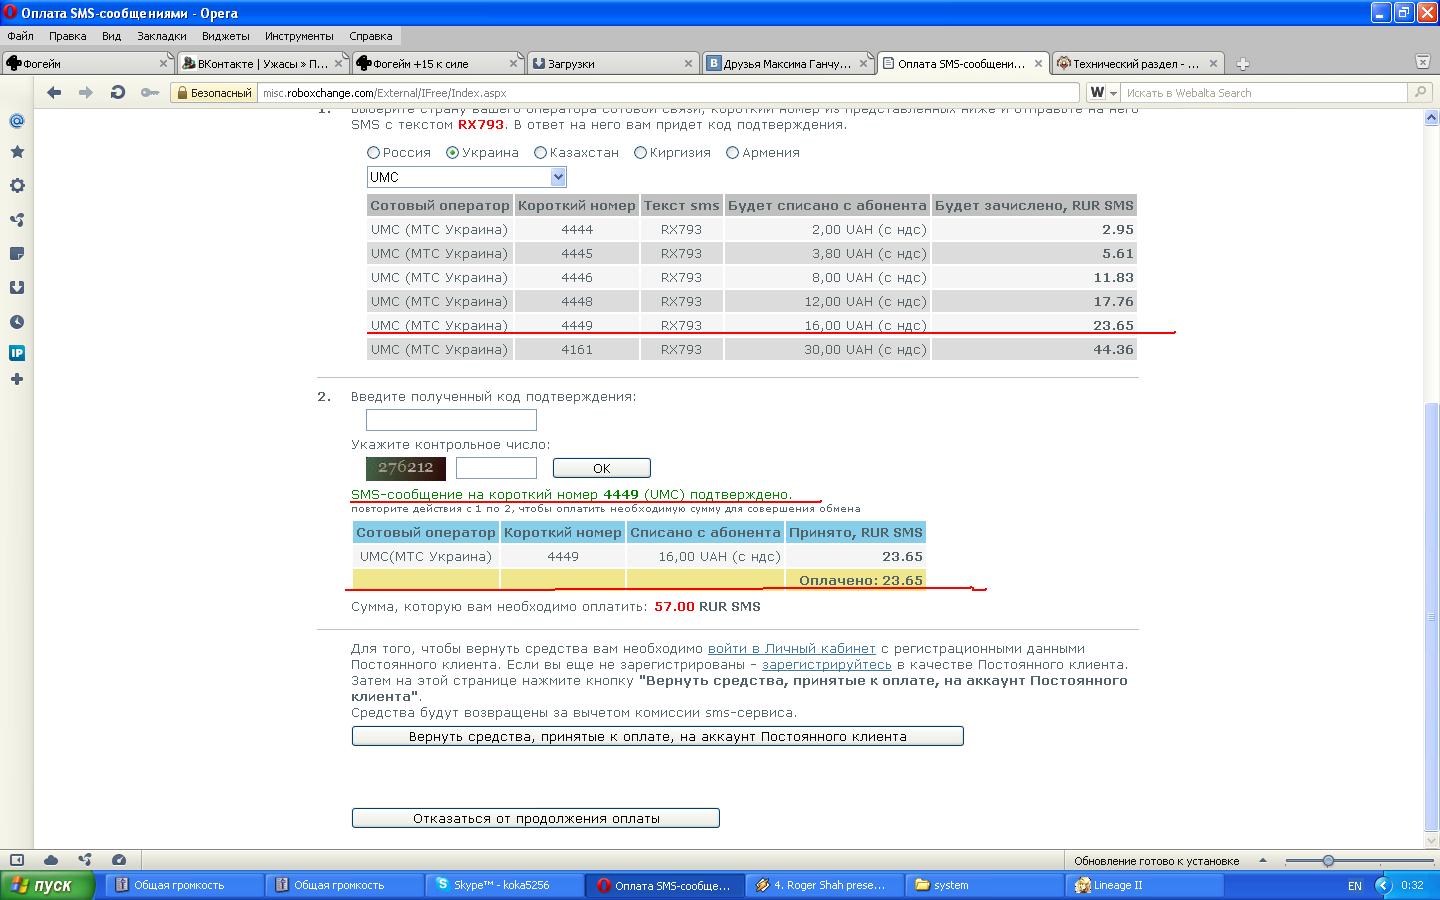Open the Bookmarks star panel in sidebar

click(17, 152)
